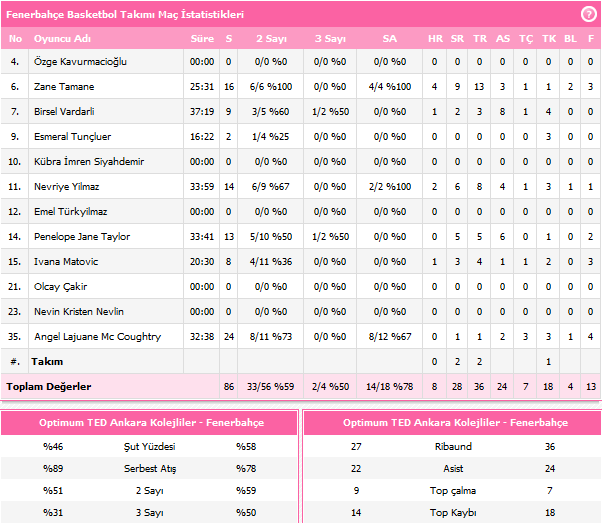602x523 pixels.
Task: Click the 'SR' column header
Action: point(457,38)
